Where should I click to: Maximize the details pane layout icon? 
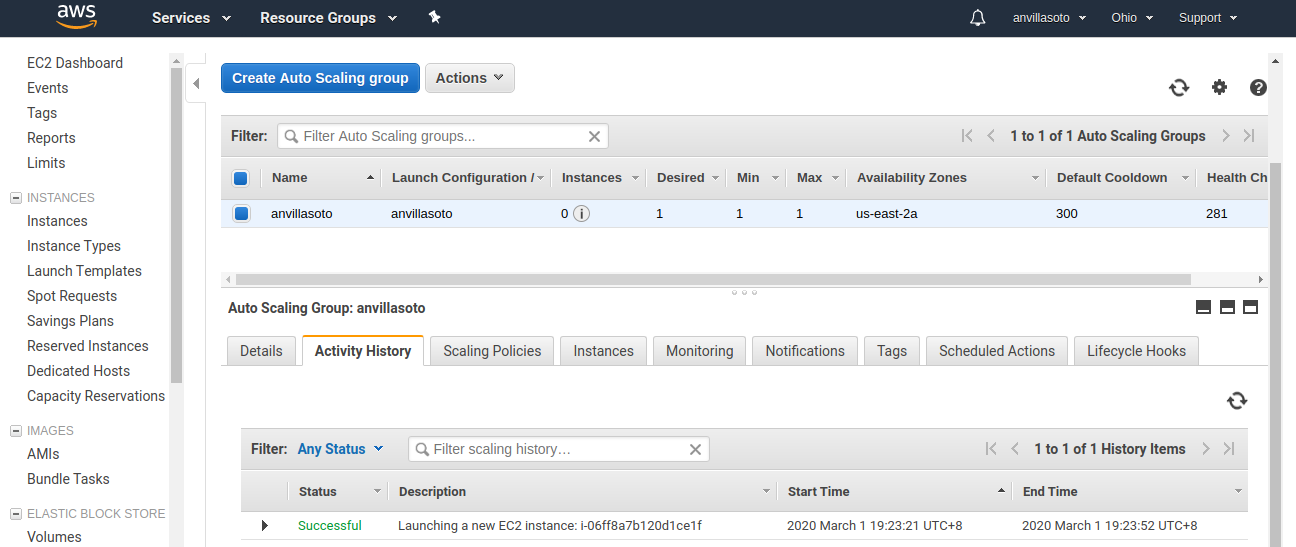point(1250,307)
